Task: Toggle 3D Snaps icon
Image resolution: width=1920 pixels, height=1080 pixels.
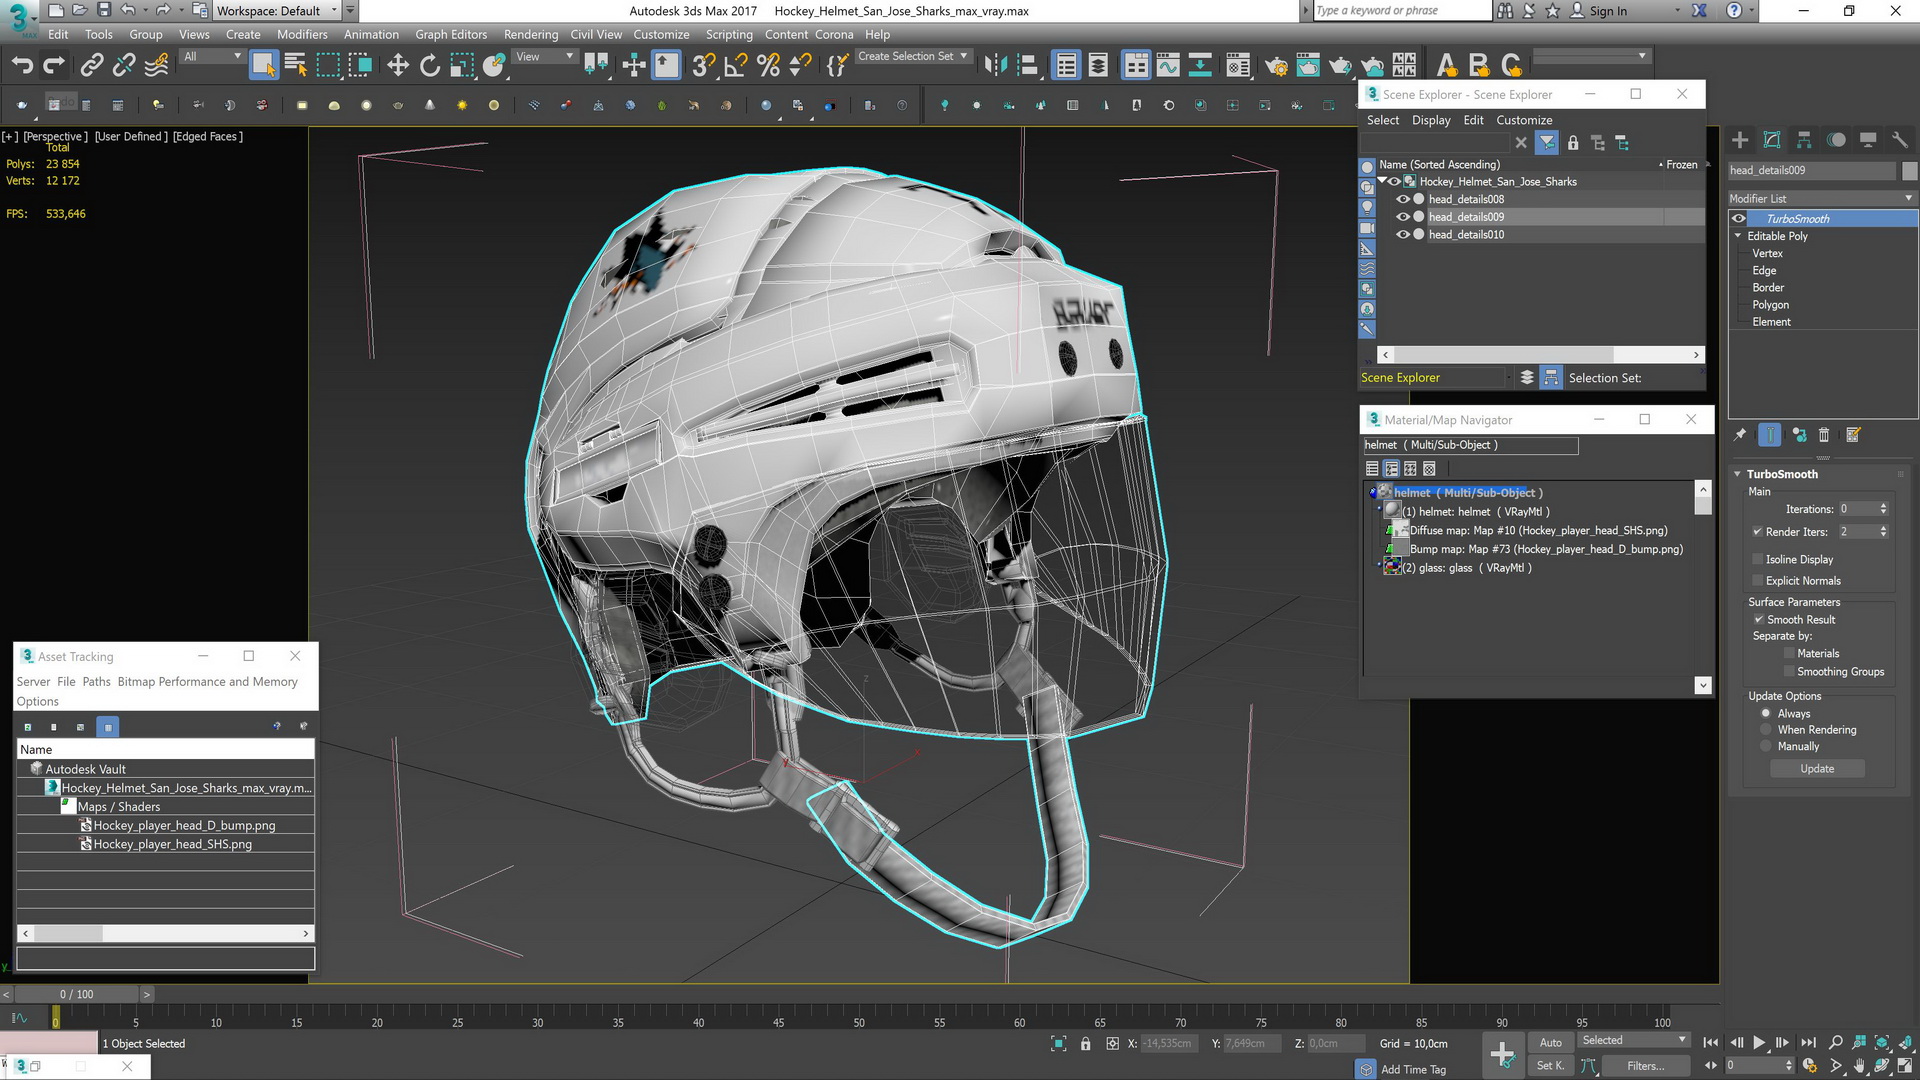Action: point(703,66)
